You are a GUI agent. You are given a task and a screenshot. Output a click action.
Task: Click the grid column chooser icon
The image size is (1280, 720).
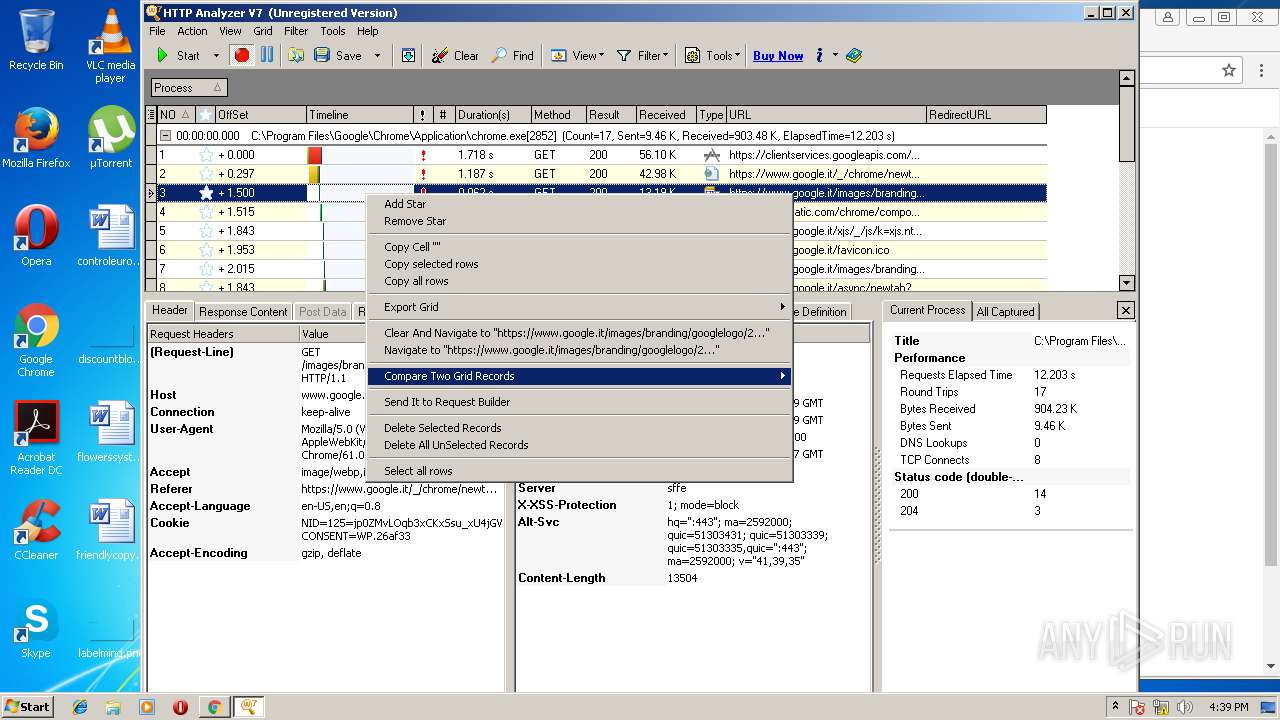[152, 115]
